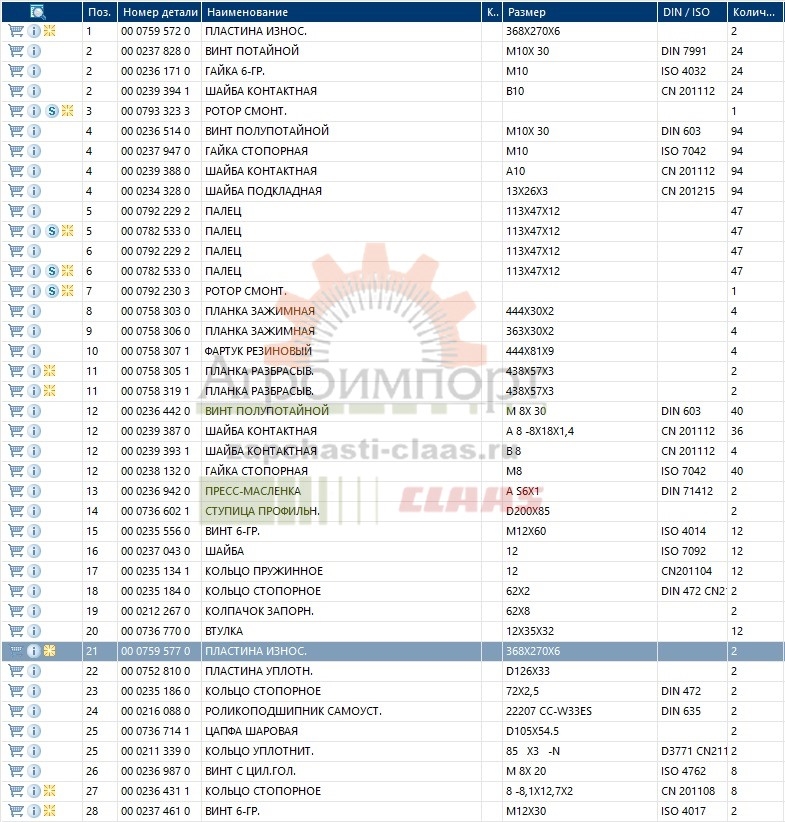Select the РОЛИКОПОДШИПНИК САМОУСТ. row
The image size is (785, 822).
[293, 711]
